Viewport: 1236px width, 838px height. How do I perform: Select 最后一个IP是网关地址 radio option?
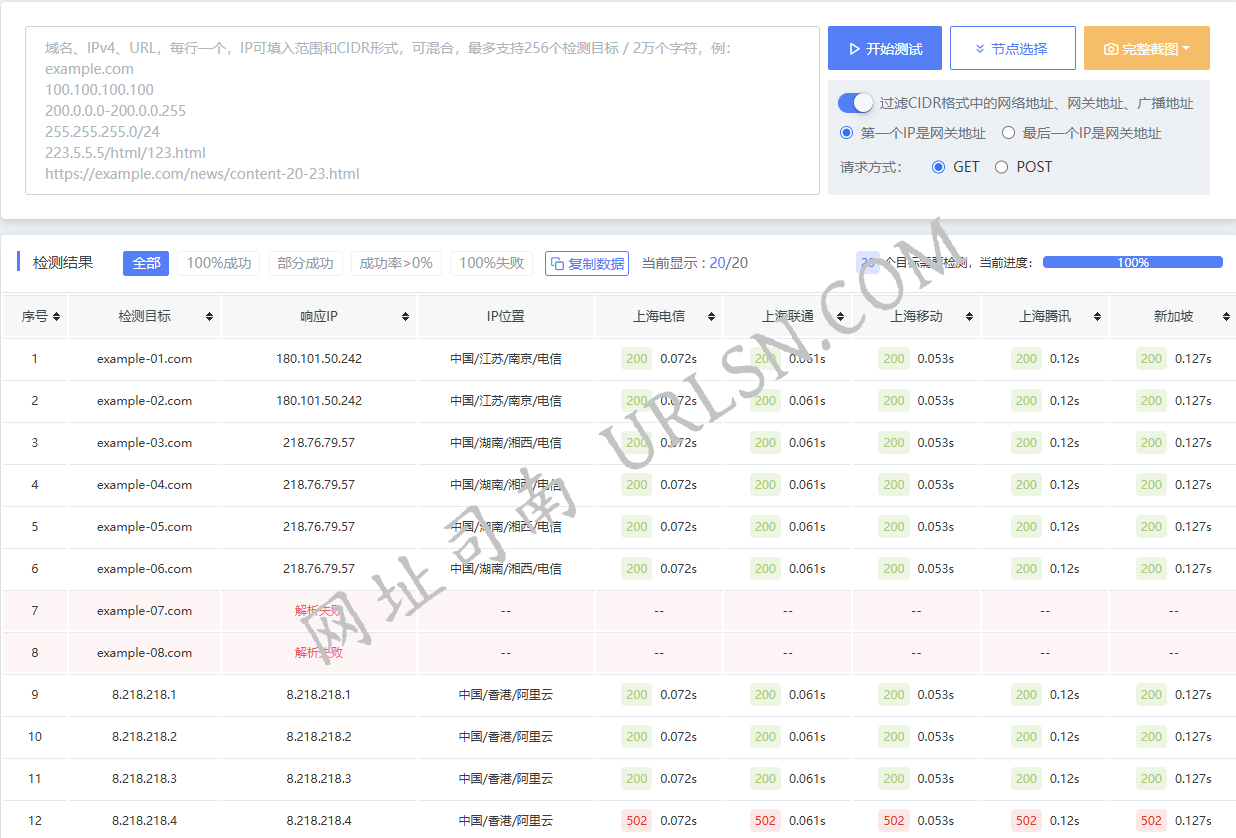[1008, 132]
